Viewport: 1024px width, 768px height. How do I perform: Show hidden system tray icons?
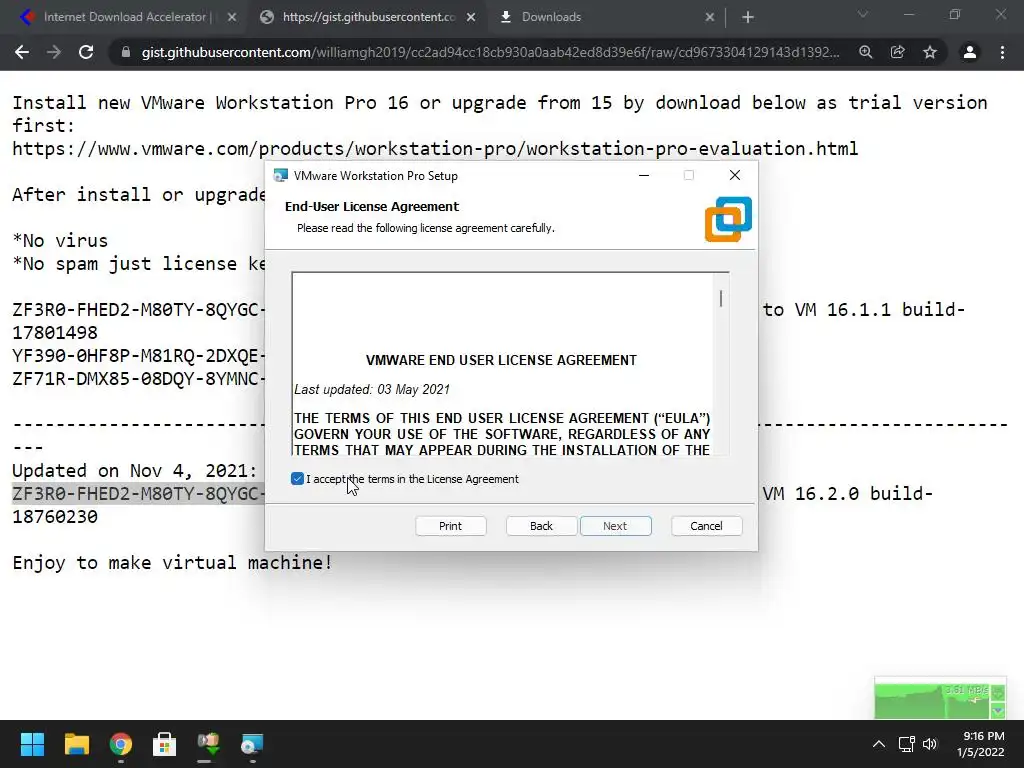(879, 744)
